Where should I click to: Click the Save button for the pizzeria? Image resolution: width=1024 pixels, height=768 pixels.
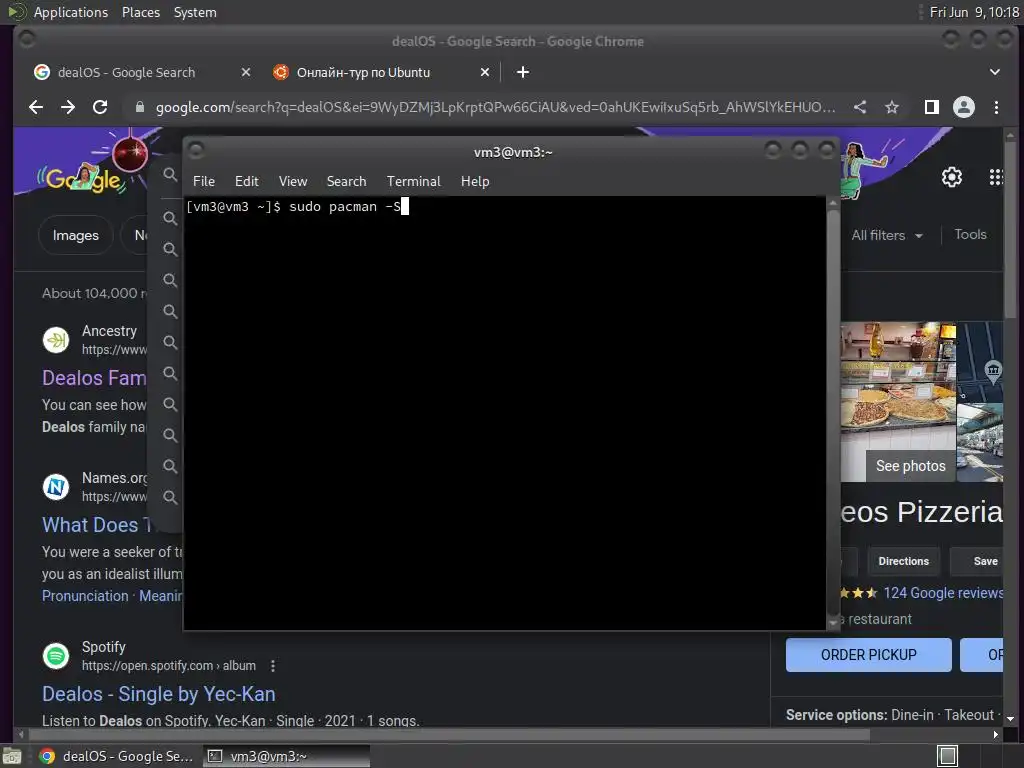pyautogui.click(x=978, y=562)
